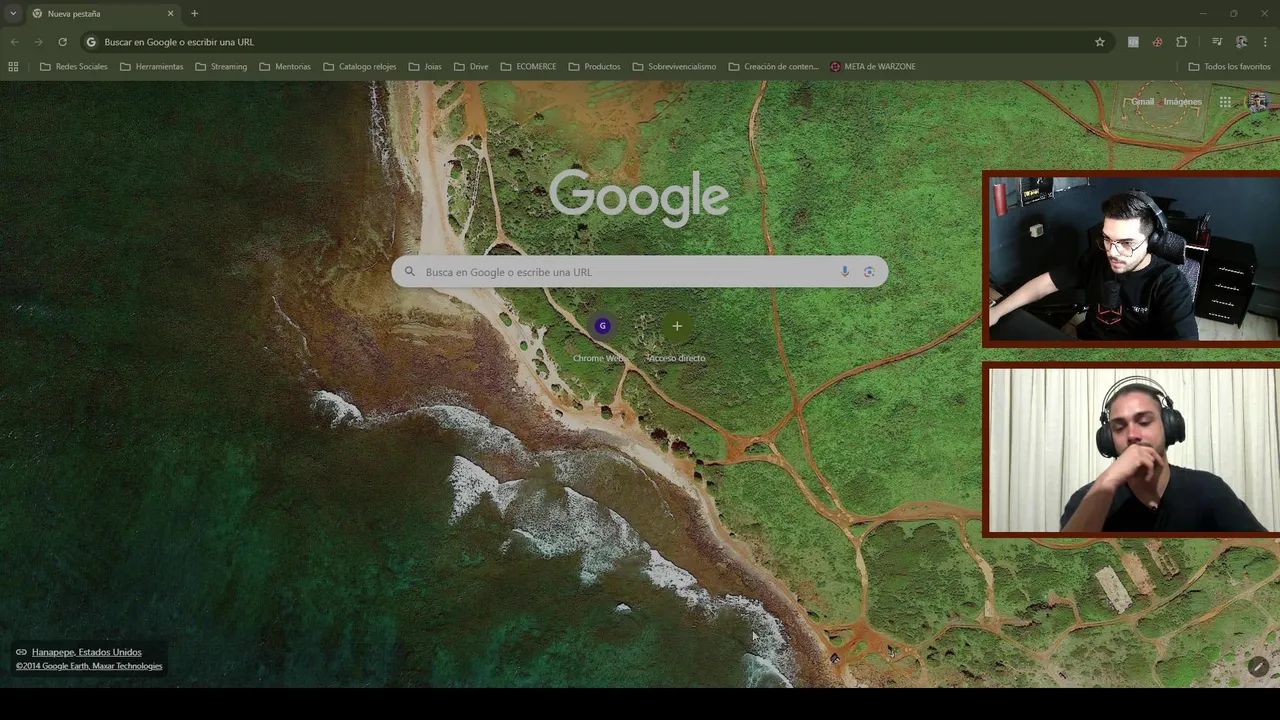Open Chrome three-dot menu
The image size is (1280, 720).
(1265, 42)
